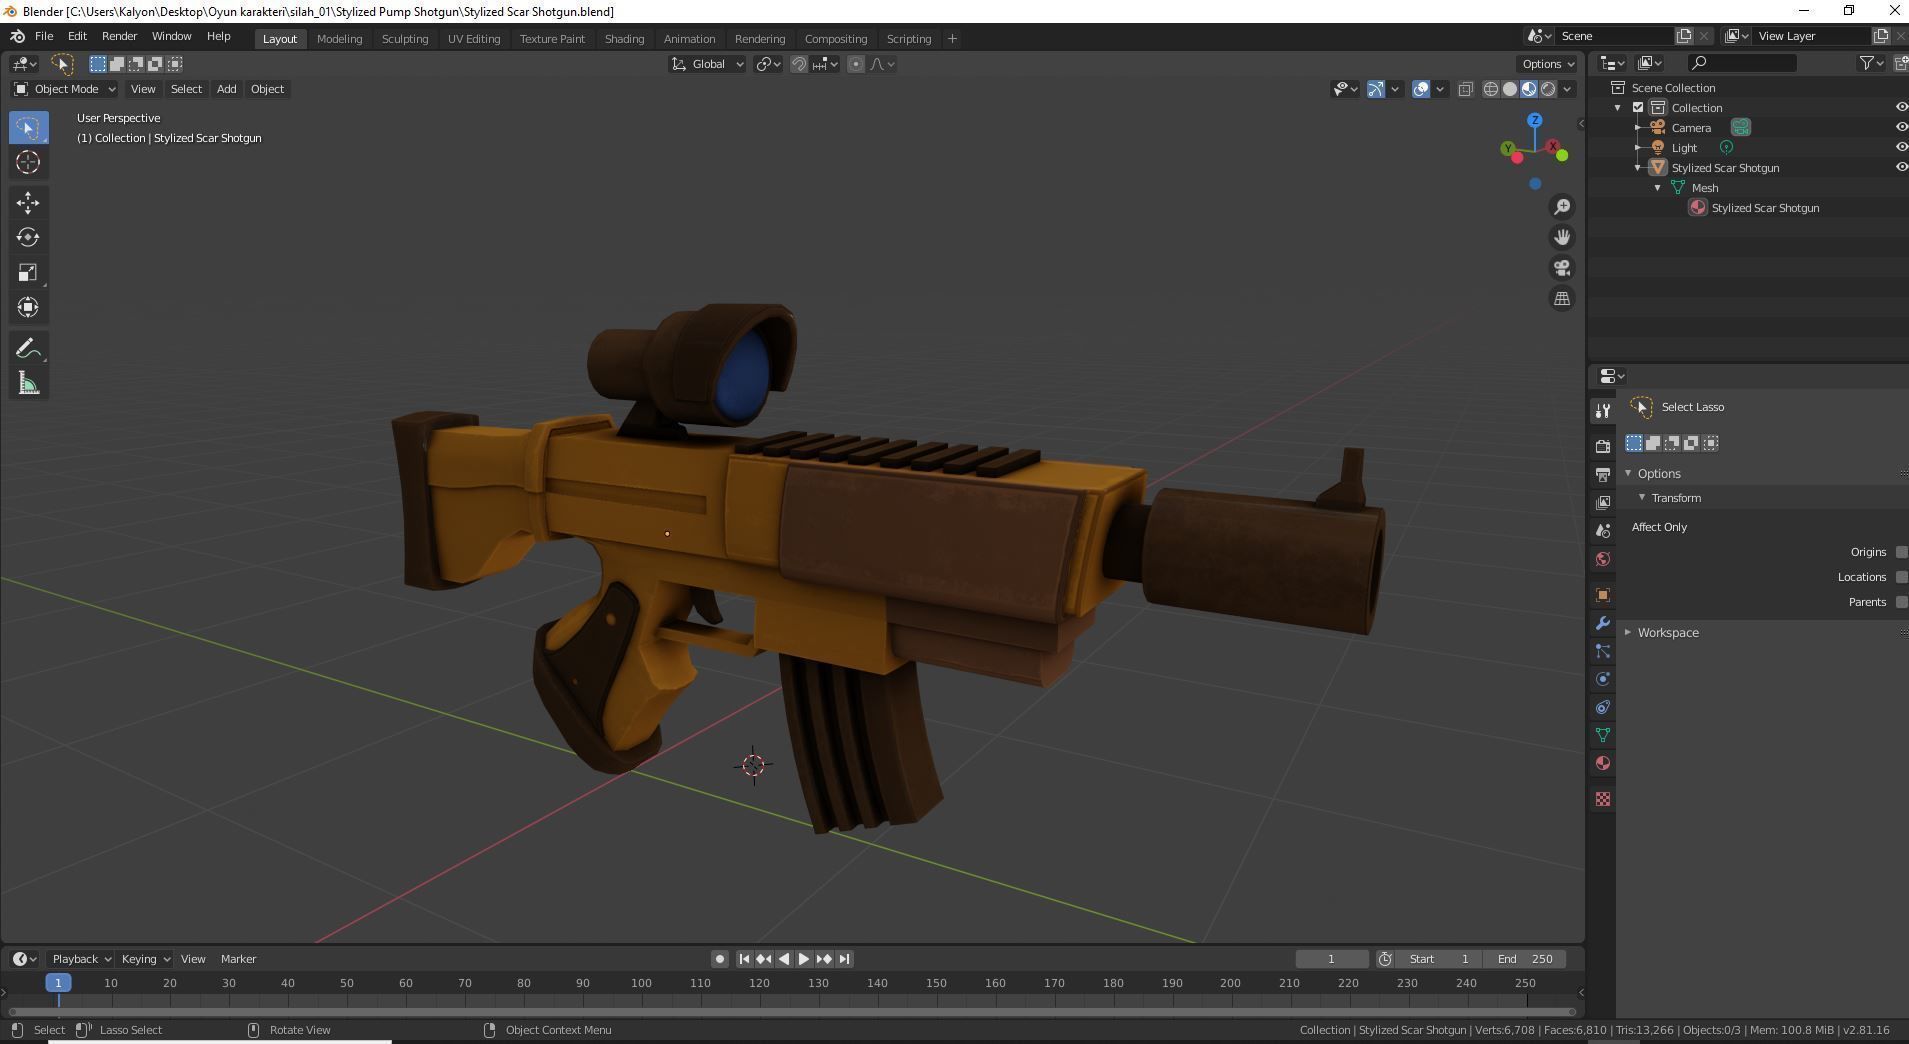Enable Affect Only Origins checkbox
1909x1044 pixels.
[1902, 552]
